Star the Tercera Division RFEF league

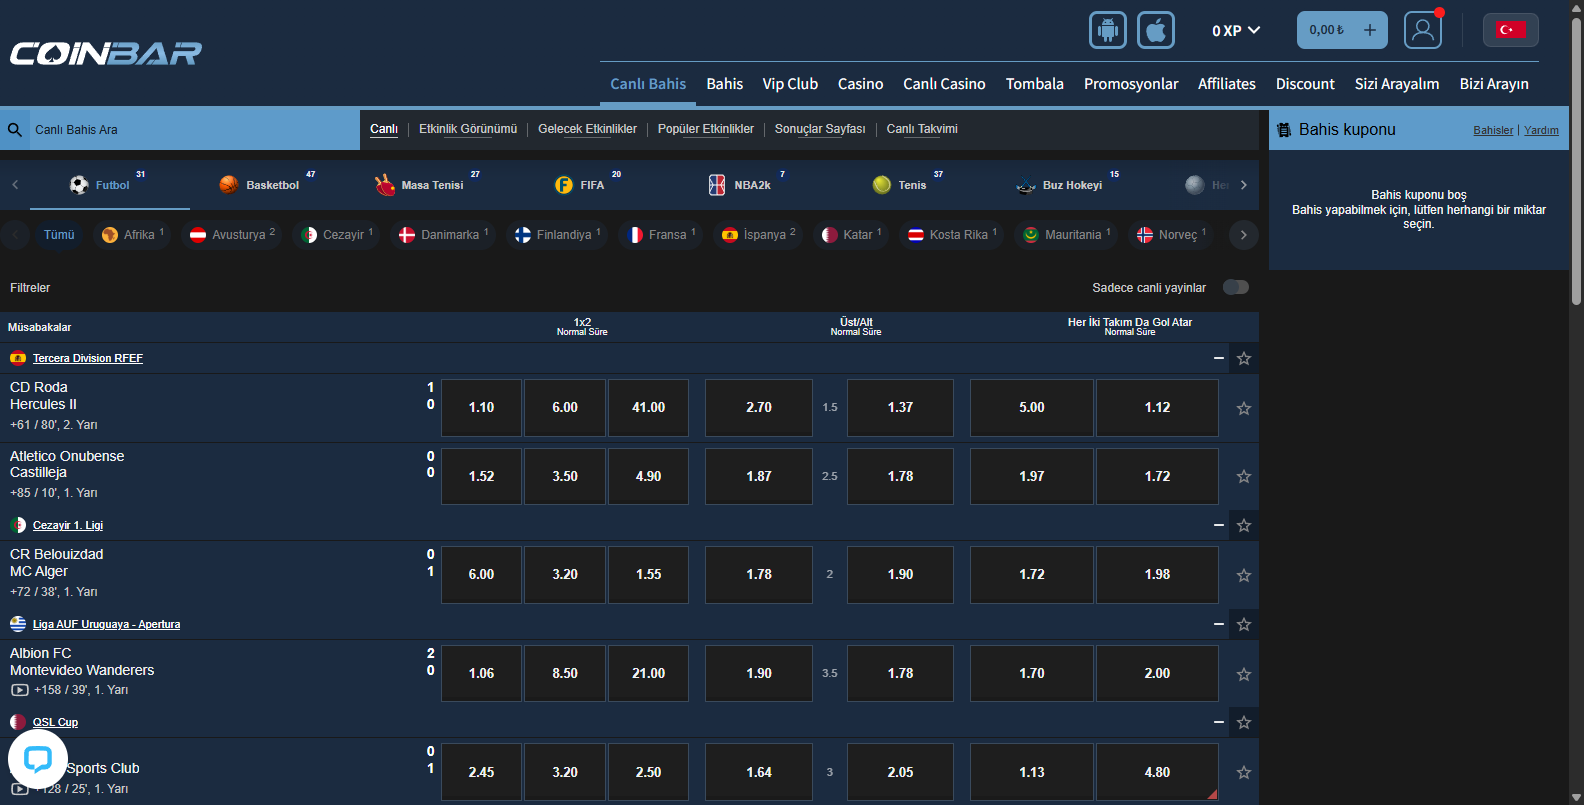tap(1243, 358)
